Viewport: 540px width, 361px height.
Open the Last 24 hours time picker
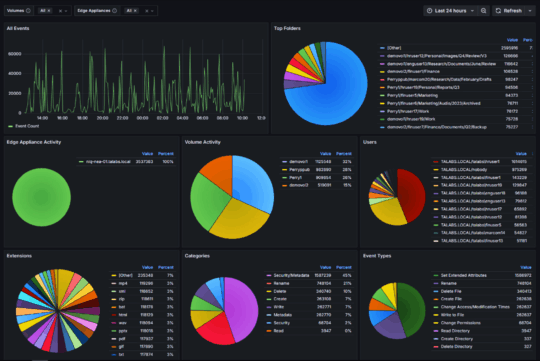coord(450,11)
